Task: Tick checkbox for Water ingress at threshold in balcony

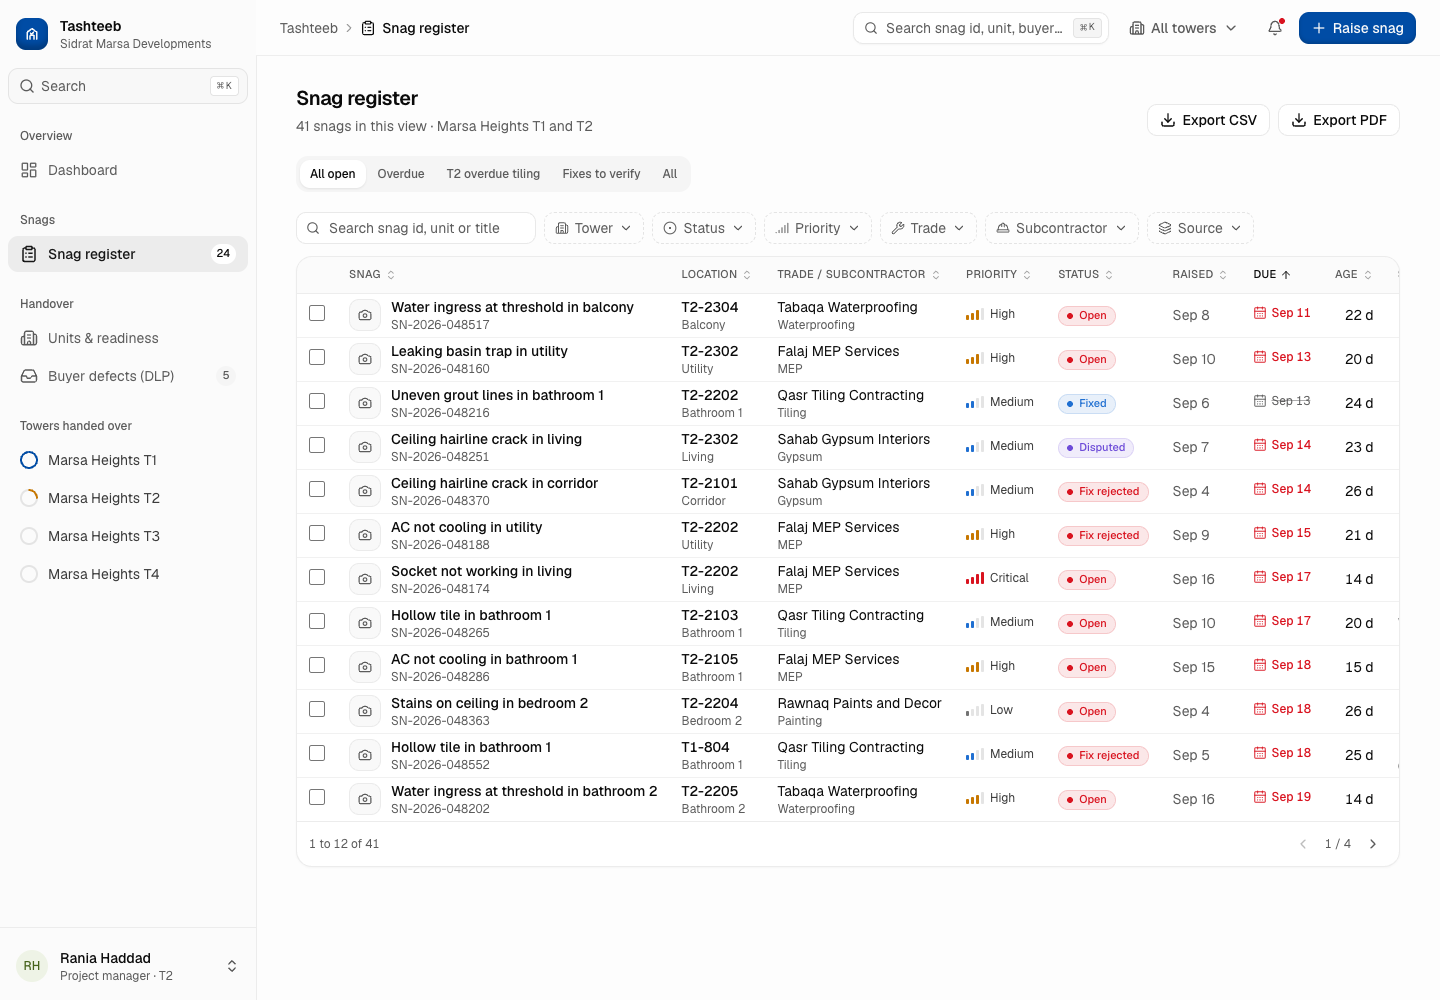Action: click(x=317, y=313)
